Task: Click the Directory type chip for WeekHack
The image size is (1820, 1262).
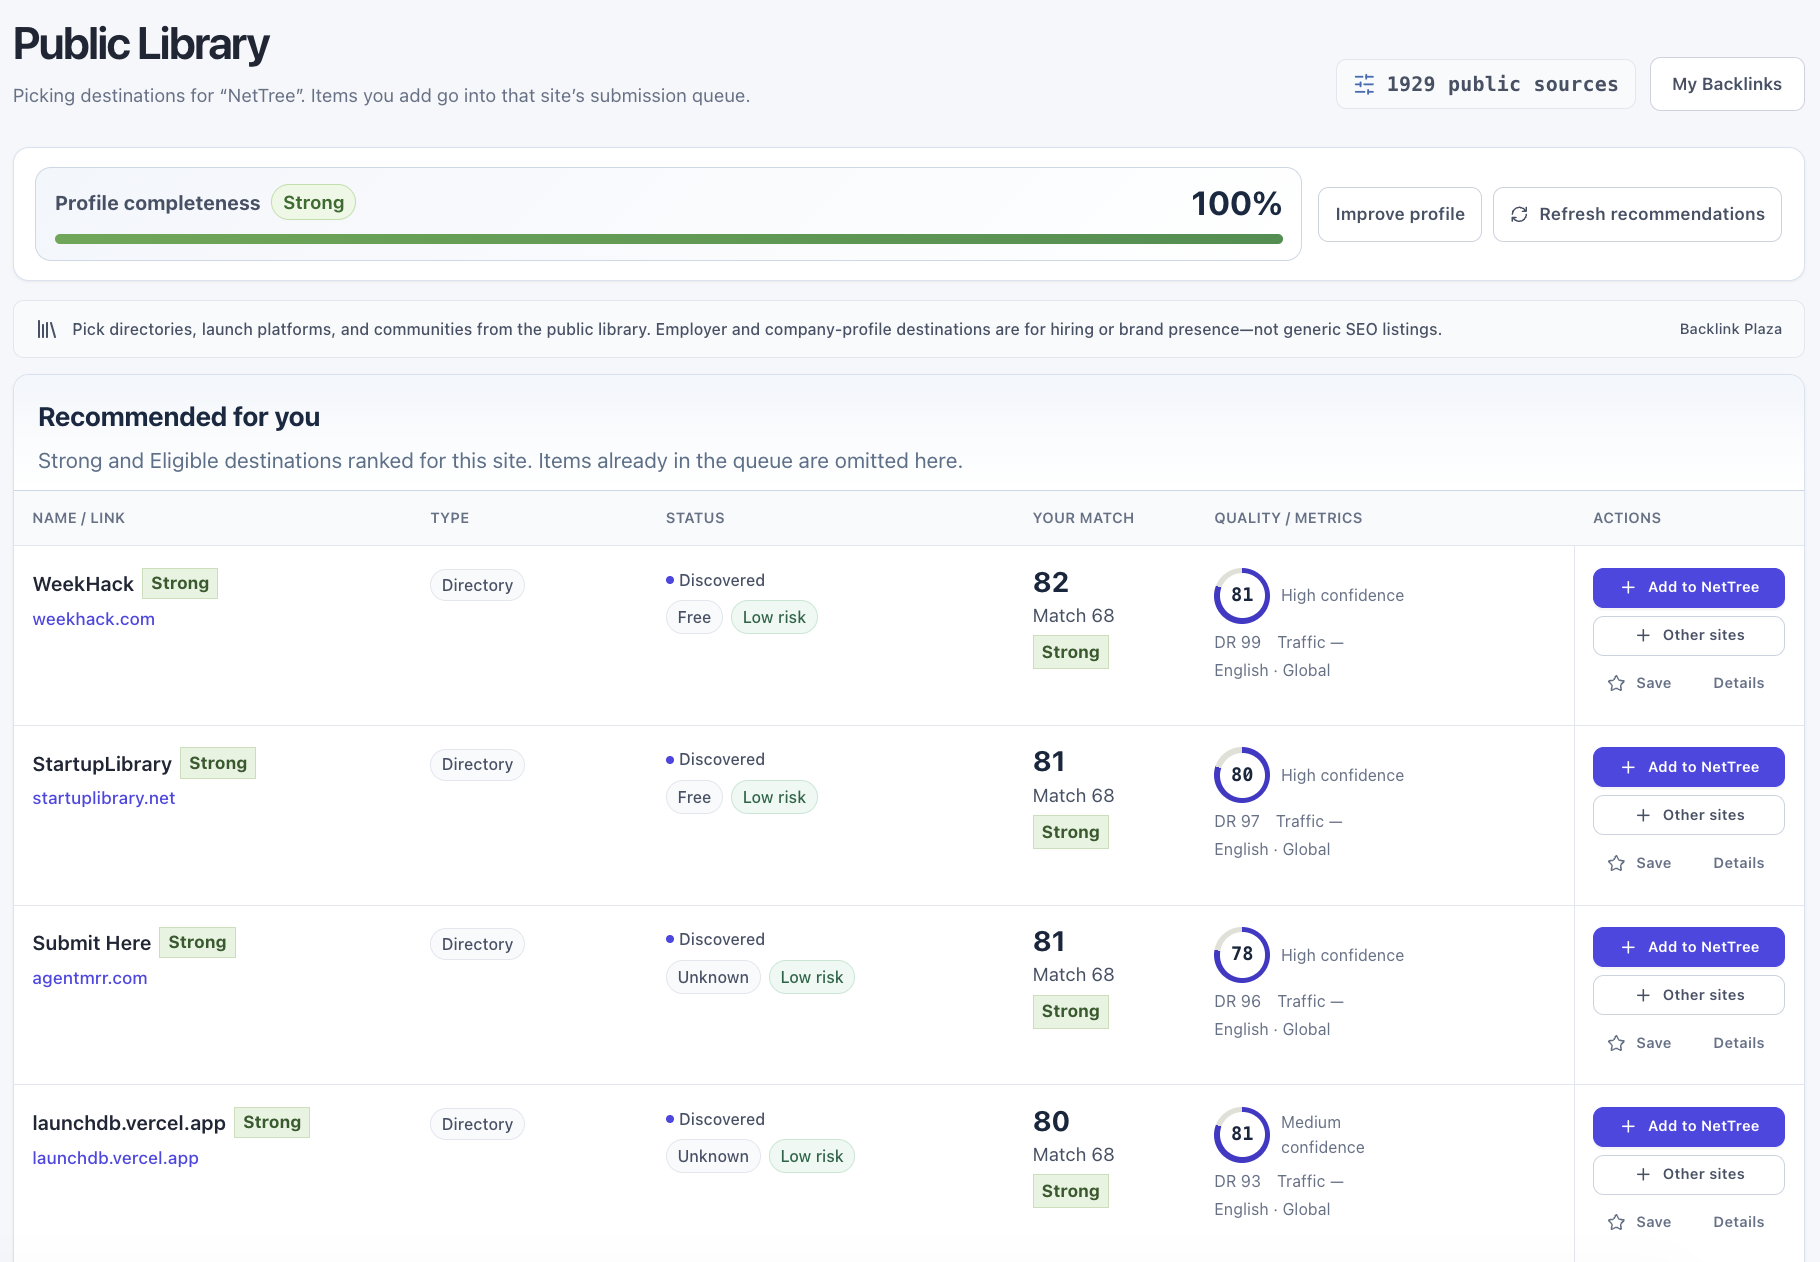Action: click(477, 585)
